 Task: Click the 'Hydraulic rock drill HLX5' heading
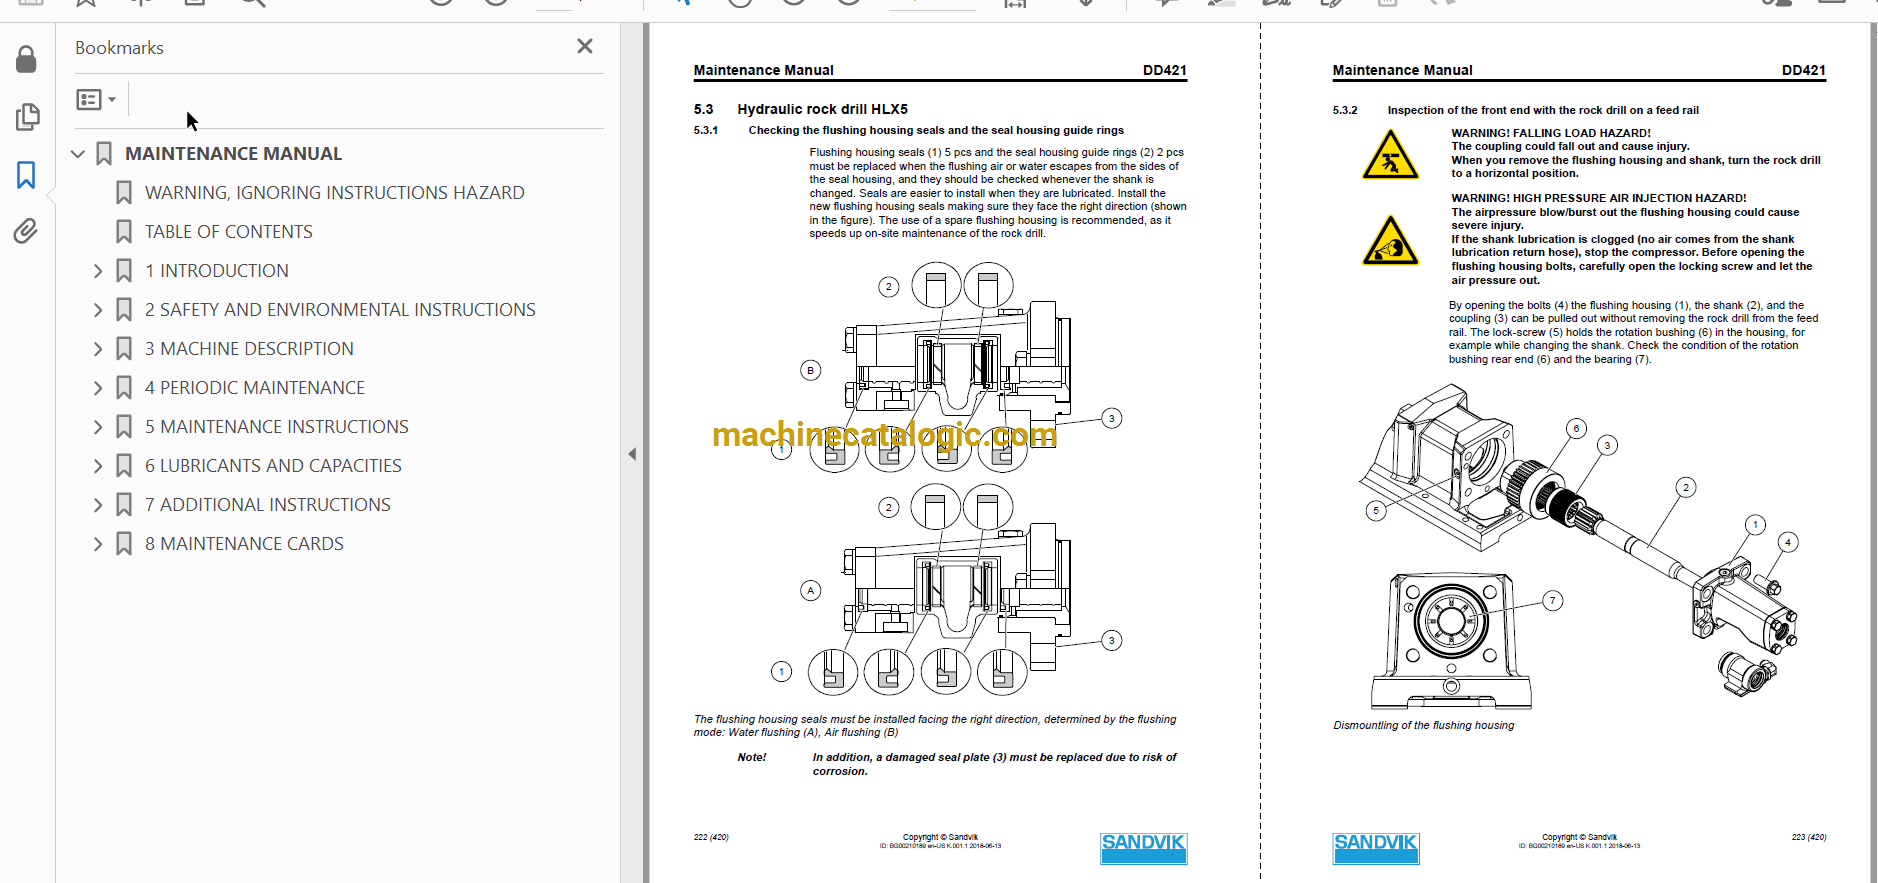(822, 109)
